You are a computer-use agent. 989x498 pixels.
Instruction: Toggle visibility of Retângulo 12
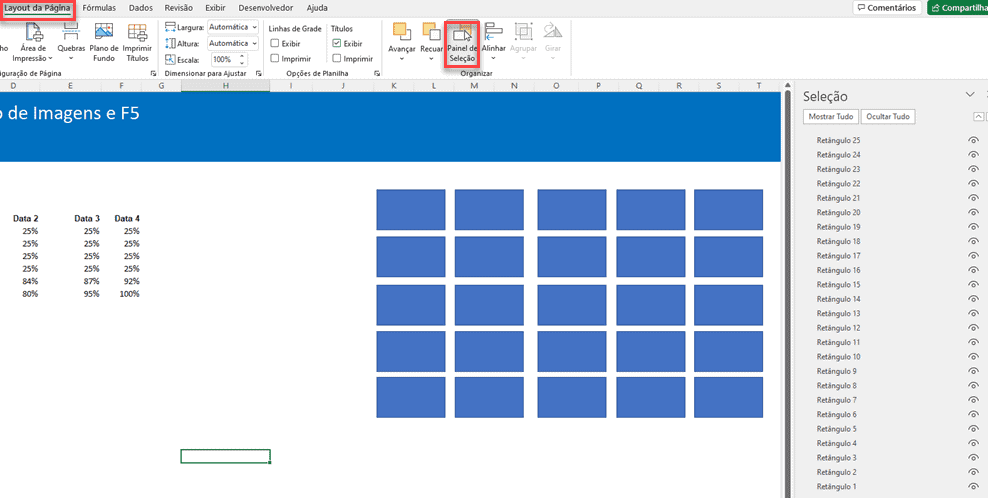click(972, 328)
